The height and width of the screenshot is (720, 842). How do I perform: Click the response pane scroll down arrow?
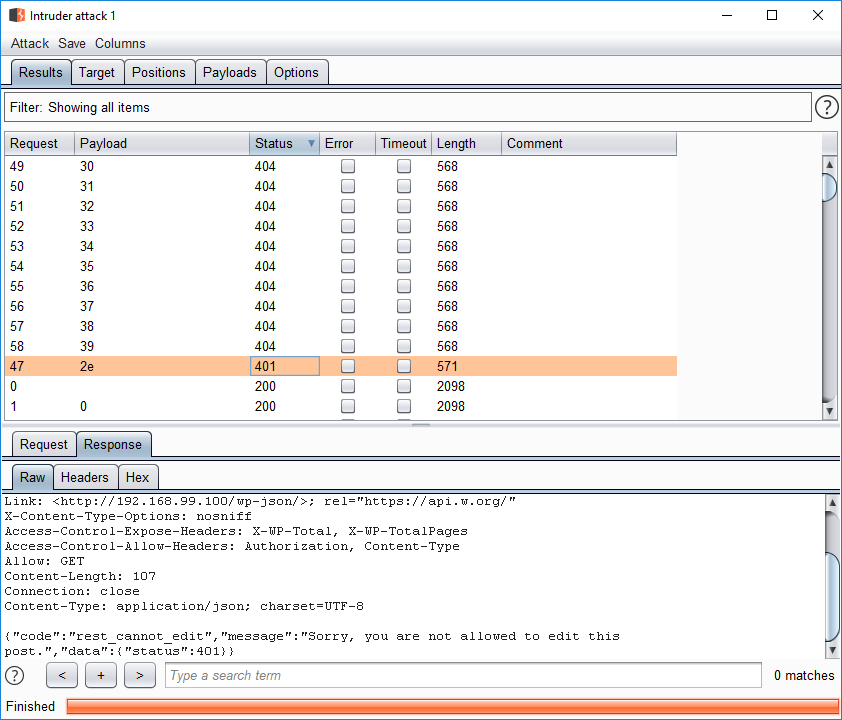click(832, 650)
